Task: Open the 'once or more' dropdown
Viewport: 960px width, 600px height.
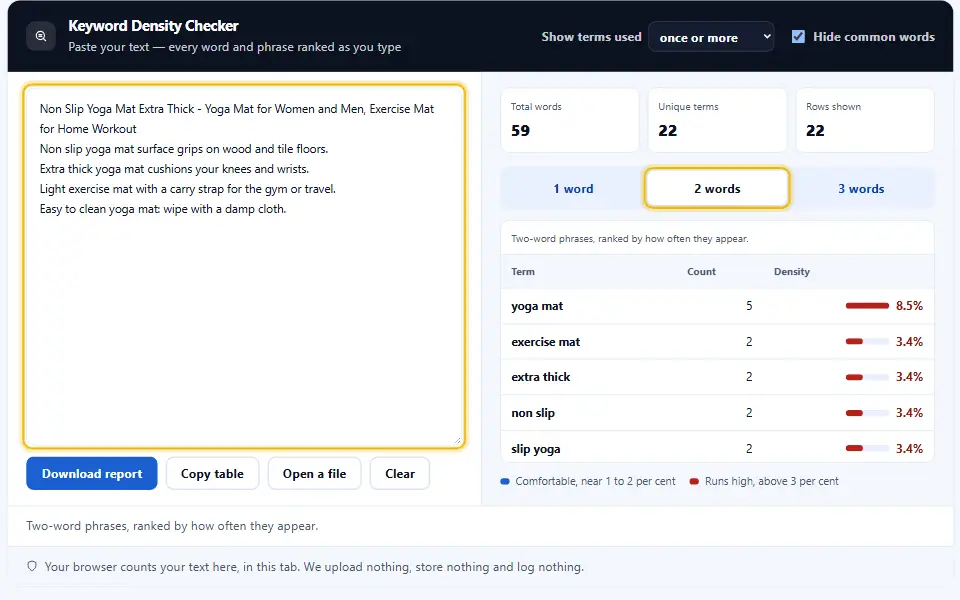Action: point(711,37)
